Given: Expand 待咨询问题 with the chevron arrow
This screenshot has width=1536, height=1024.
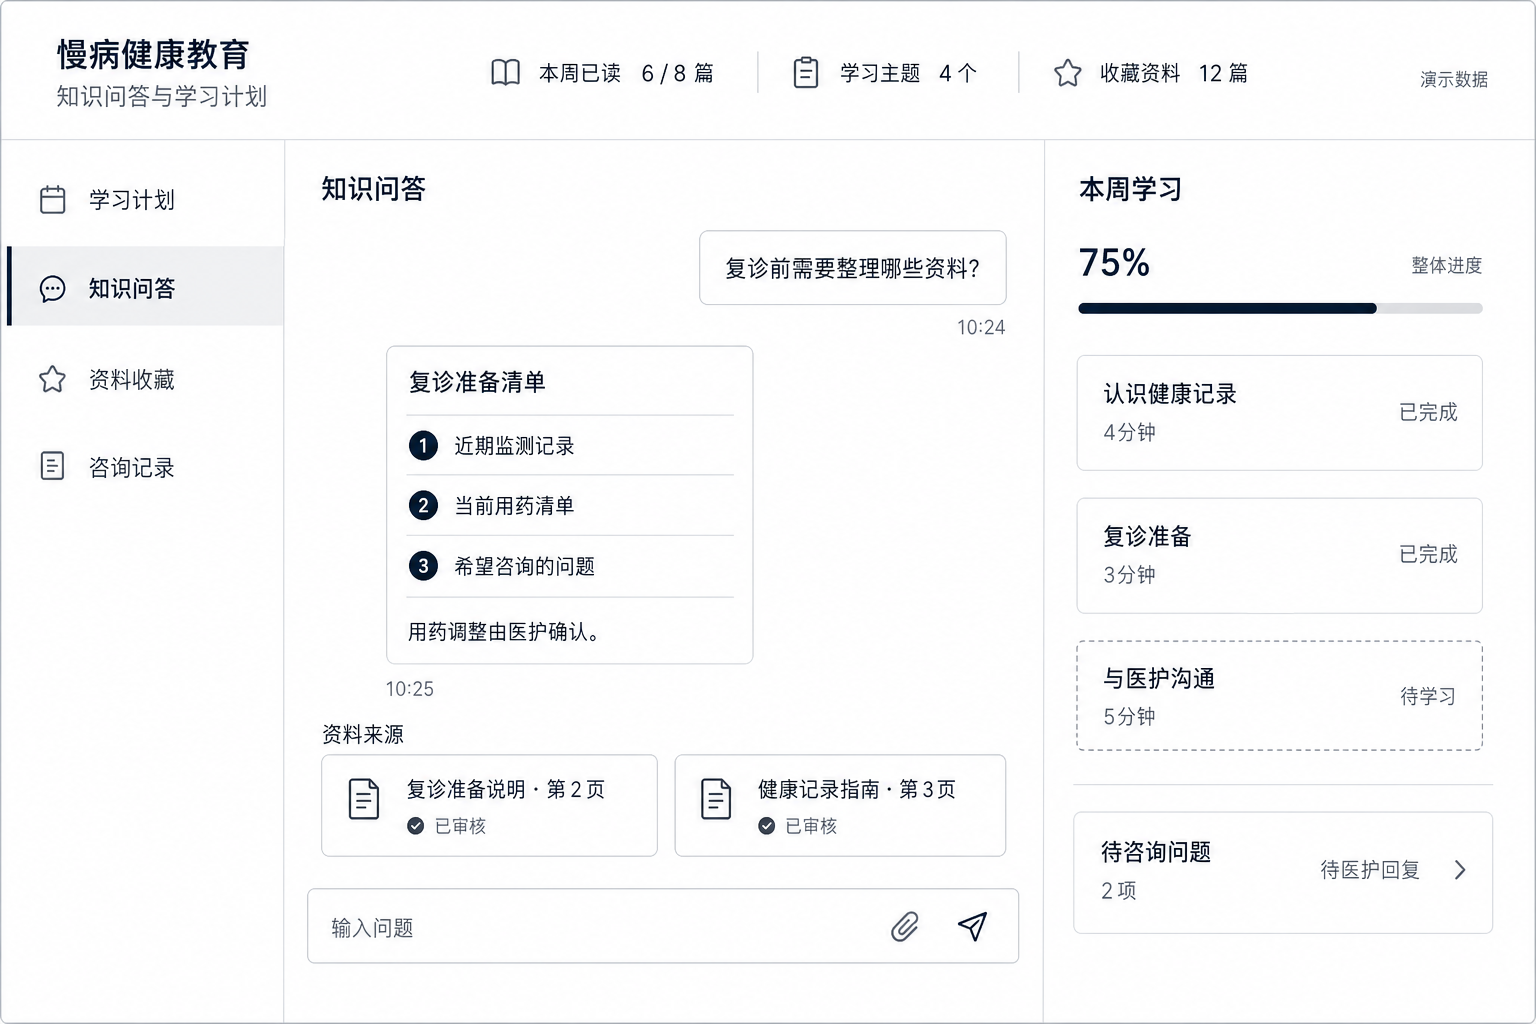Looking at the screenshot, I should (1460, 870).
